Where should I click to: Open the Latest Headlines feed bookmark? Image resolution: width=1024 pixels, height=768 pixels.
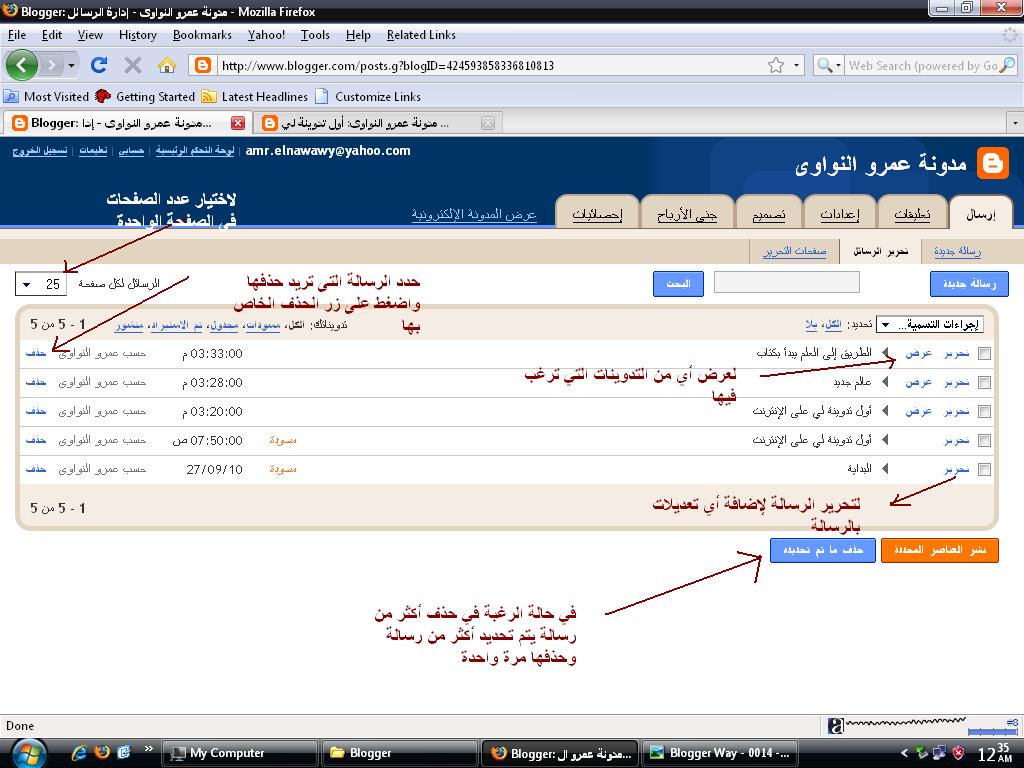coord(255,97)
